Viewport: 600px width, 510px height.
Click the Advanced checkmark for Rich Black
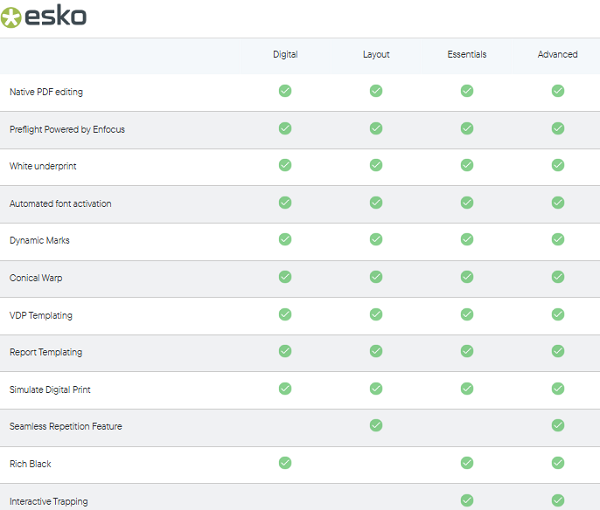click(558, 463)
